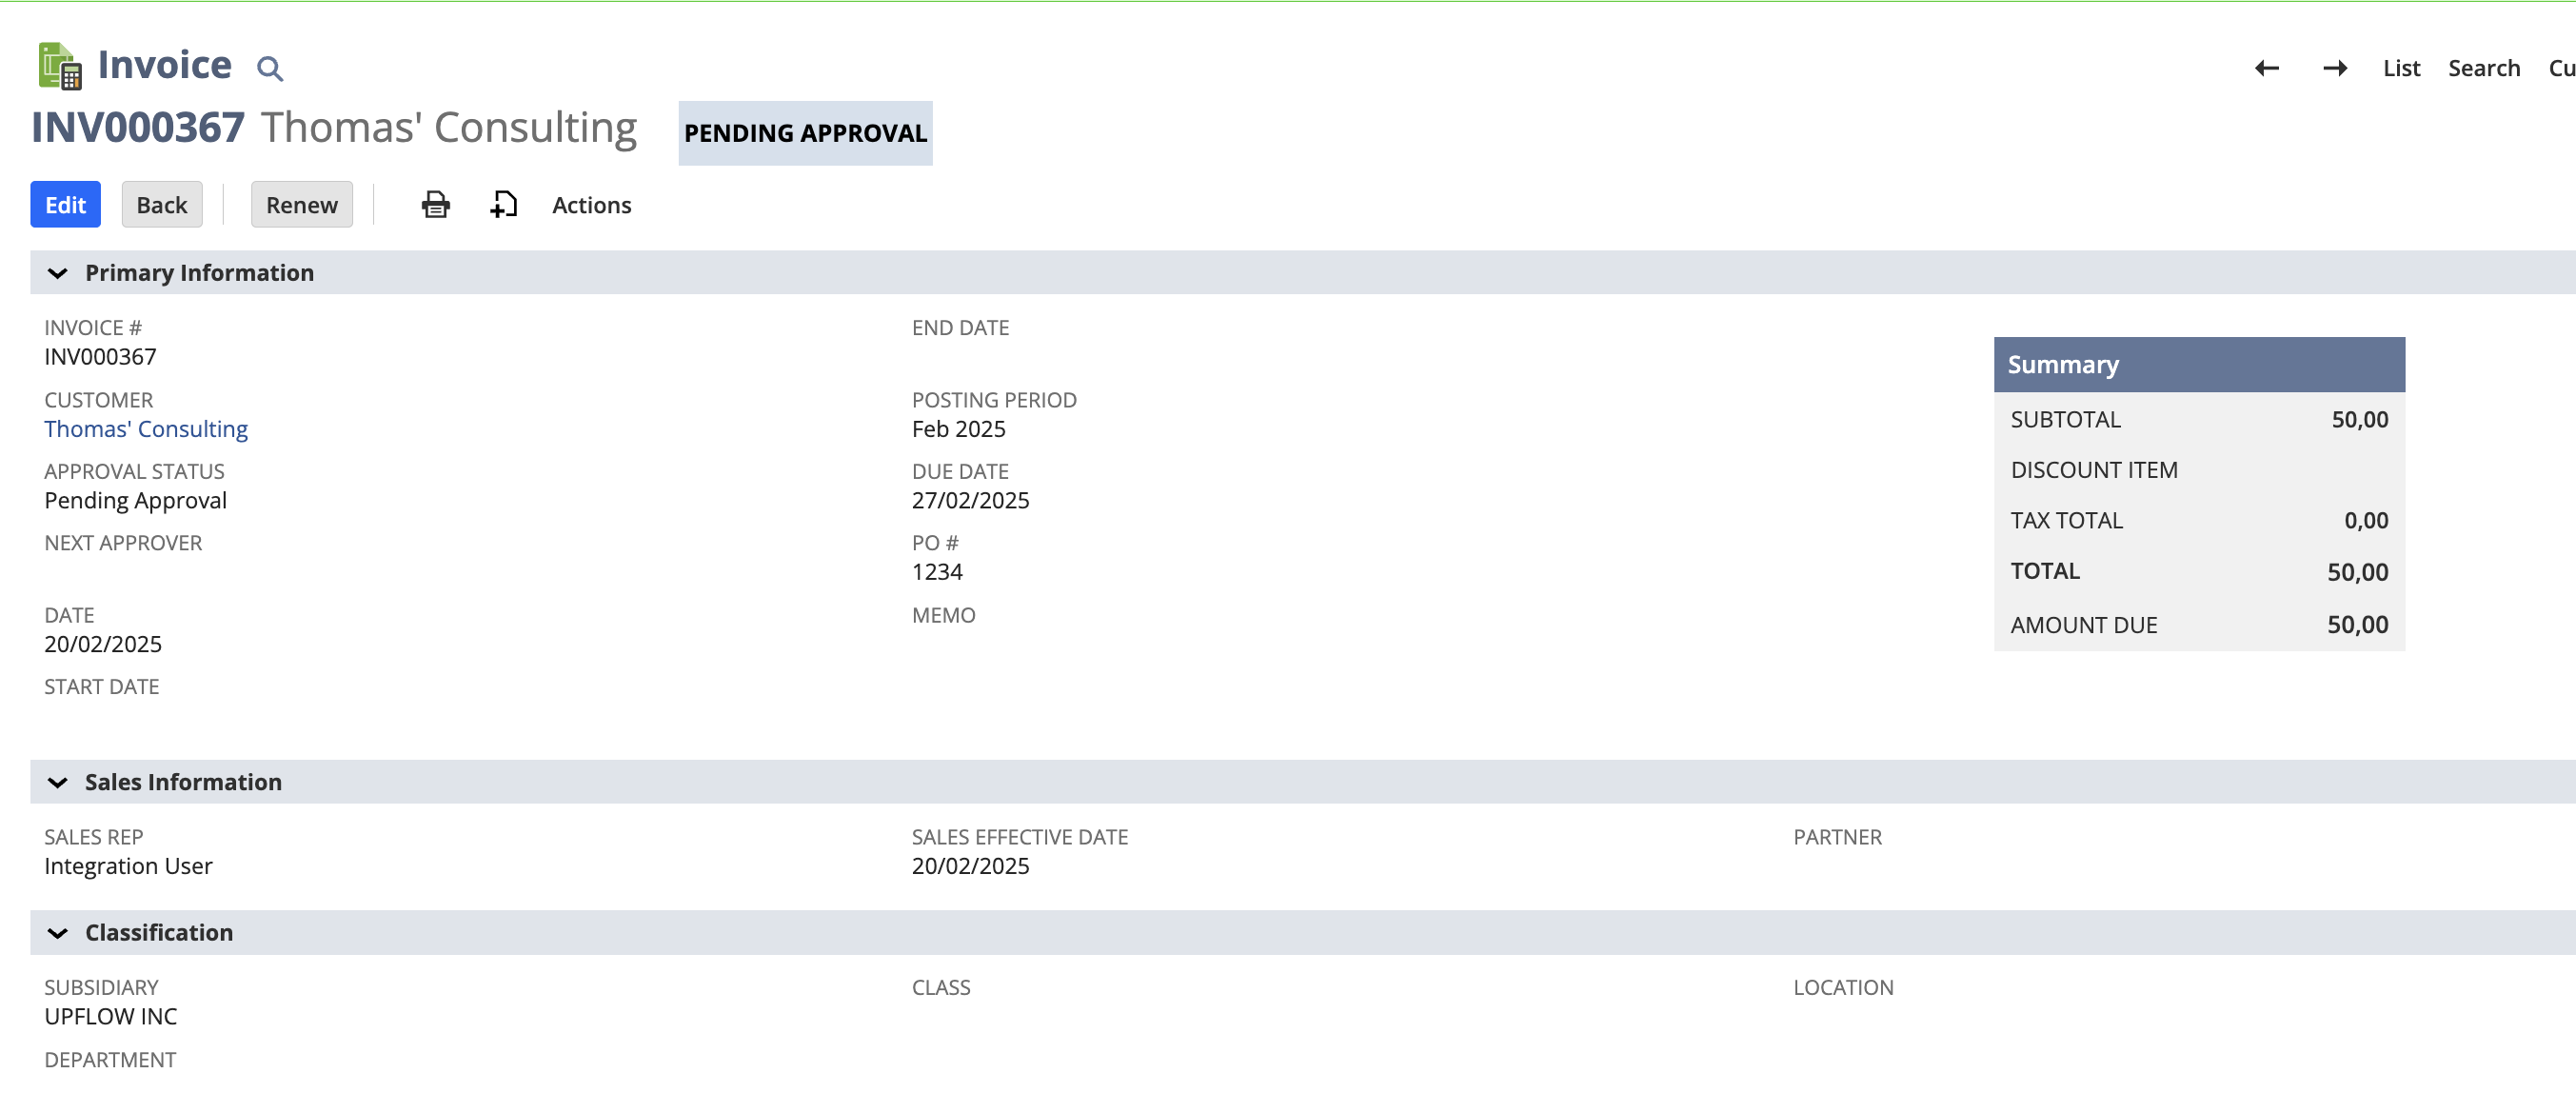The image size is (2576, 1093).
Task: Collapse the Sales Information section chevron
Action: (58, 782)
